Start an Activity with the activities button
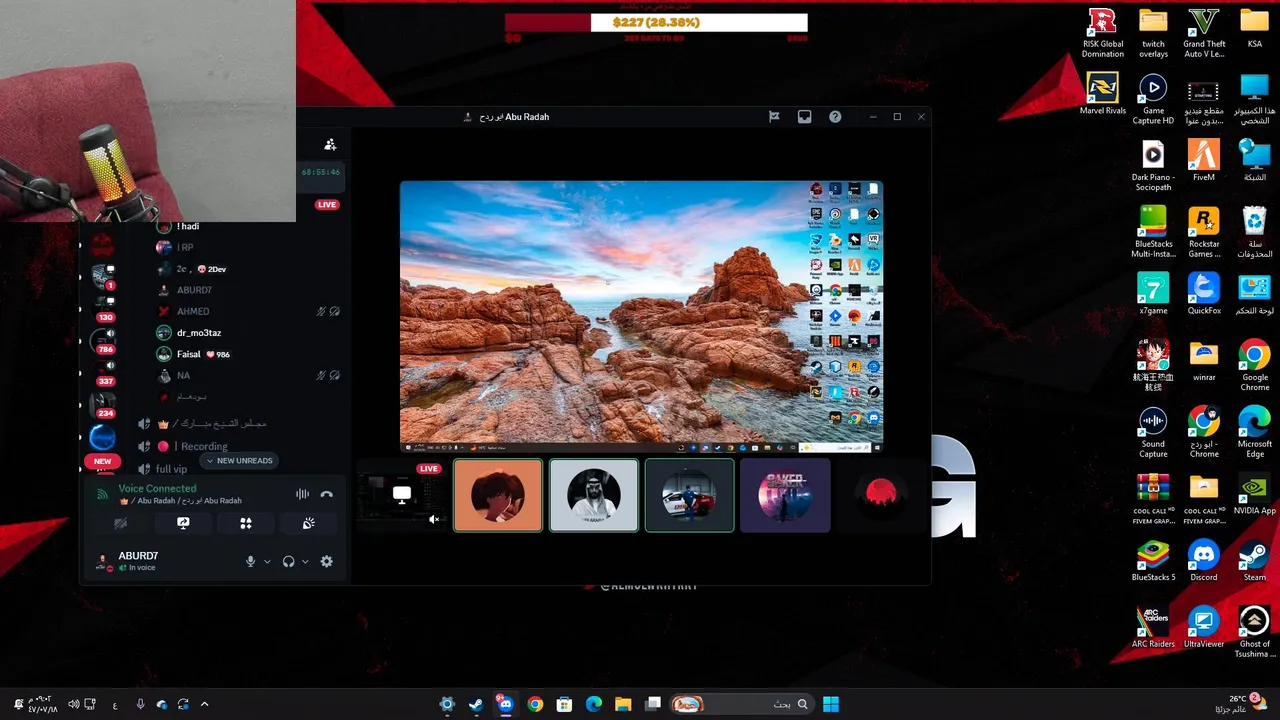The image size is (1280, 720). [x=246, y=523]
